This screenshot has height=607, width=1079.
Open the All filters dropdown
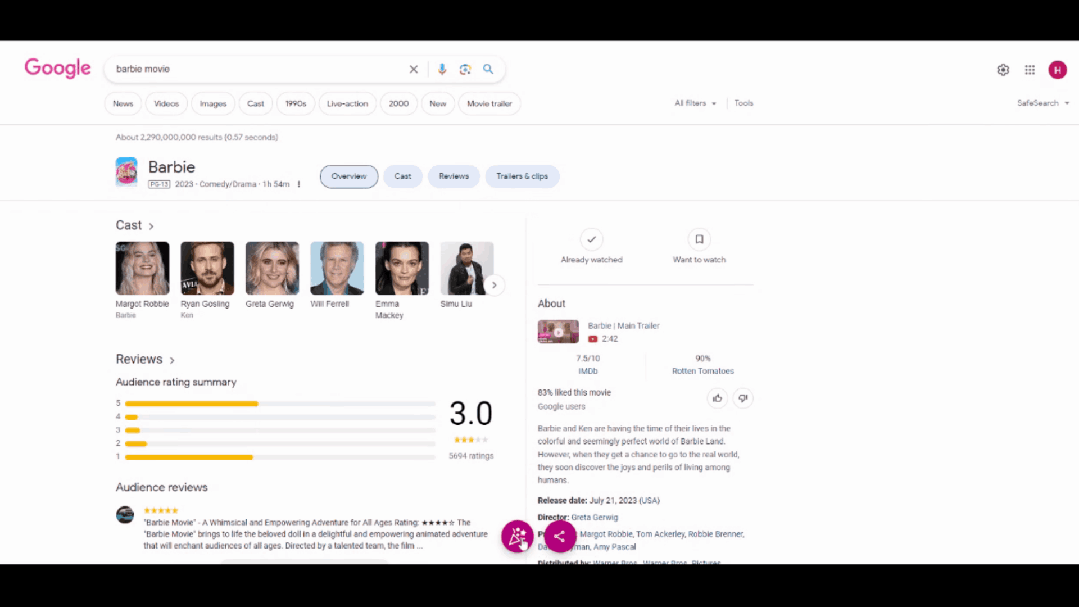(695, 103)
